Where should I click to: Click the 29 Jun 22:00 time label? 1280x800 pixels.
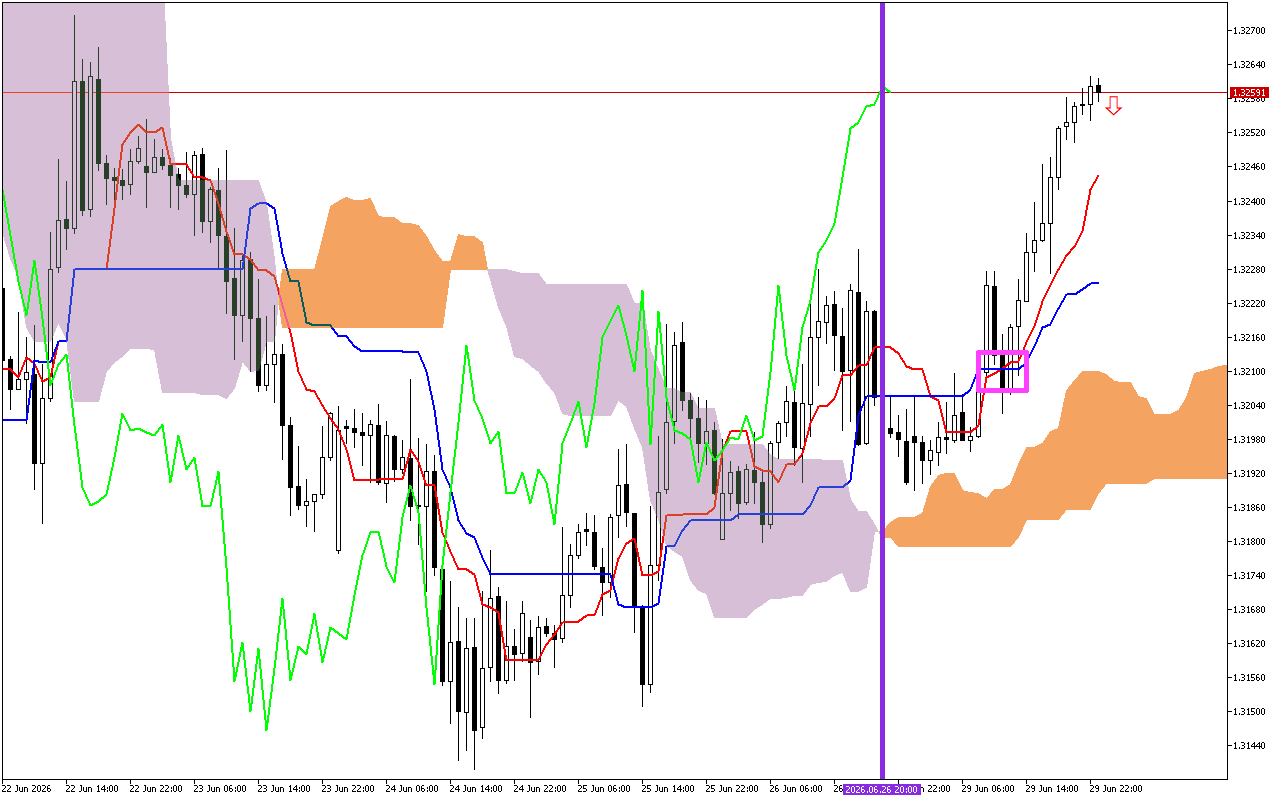coord(1115,789)
